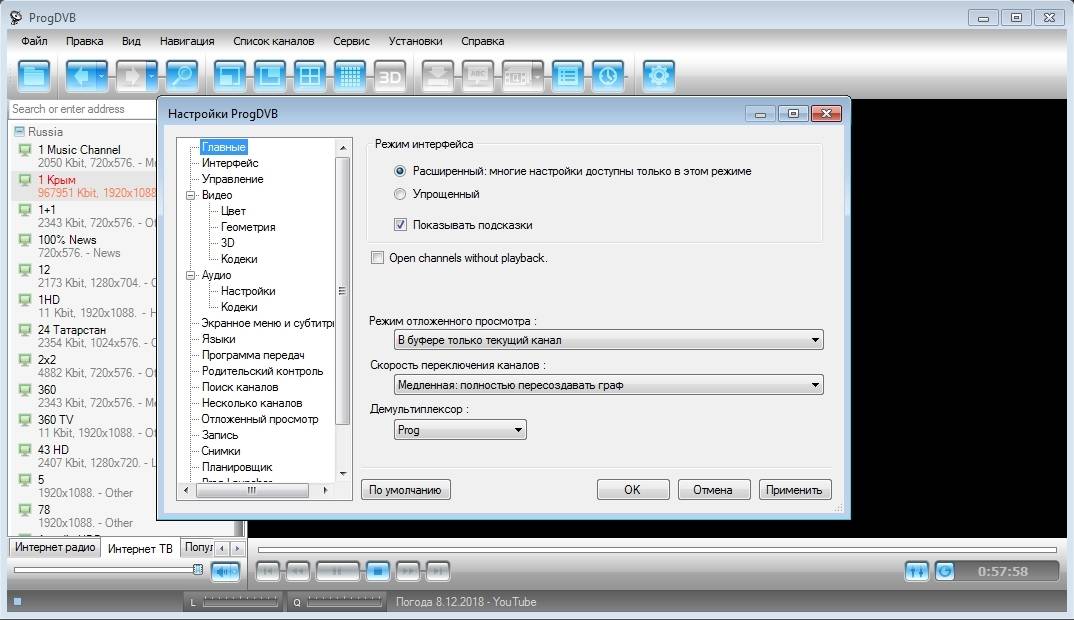This screenshot has width=1074, height=620.
Task: Click the volume slider handle
Action: [198, 569]
